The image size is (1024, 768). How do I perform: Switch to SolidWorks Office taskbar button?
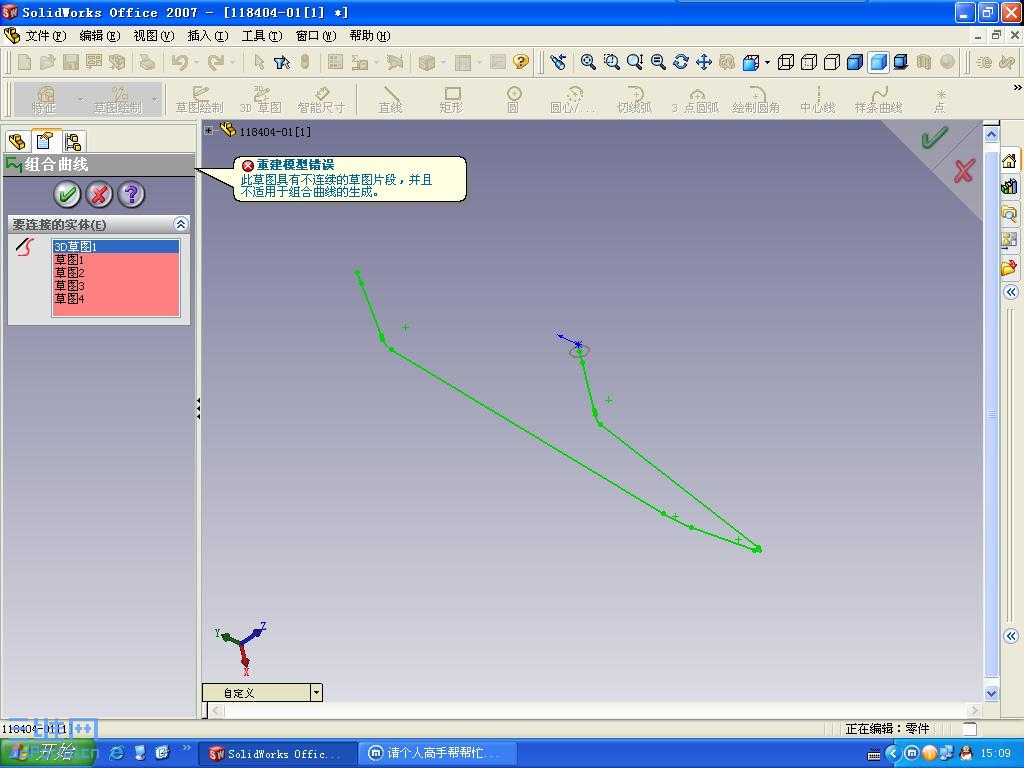[278, 754]
